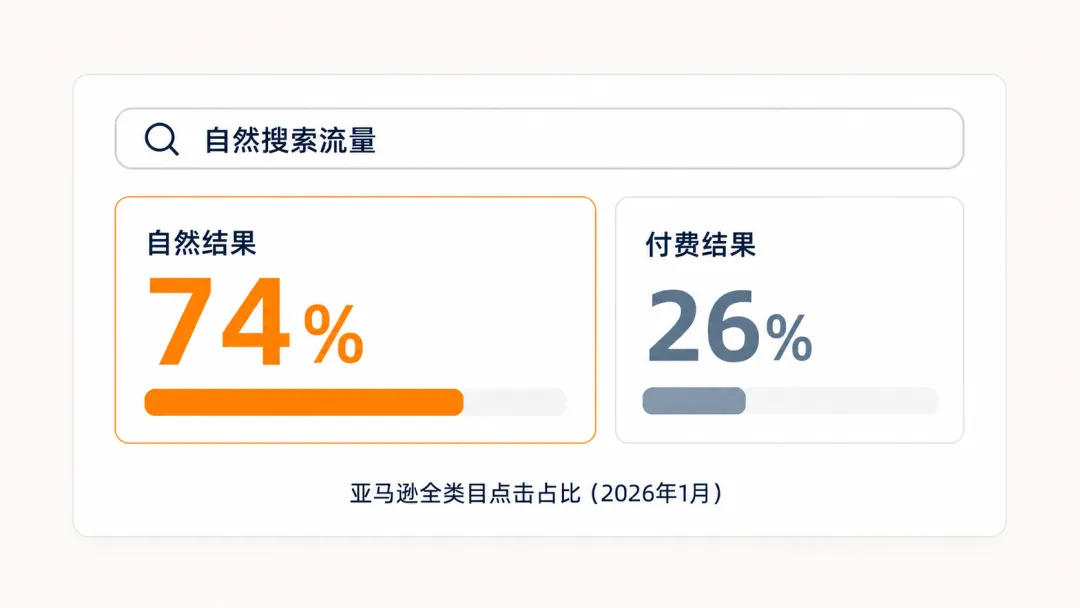Click the filled gray-blue progress bar
This screenshot has height=608, width=1080.
[x=694, y=401]
